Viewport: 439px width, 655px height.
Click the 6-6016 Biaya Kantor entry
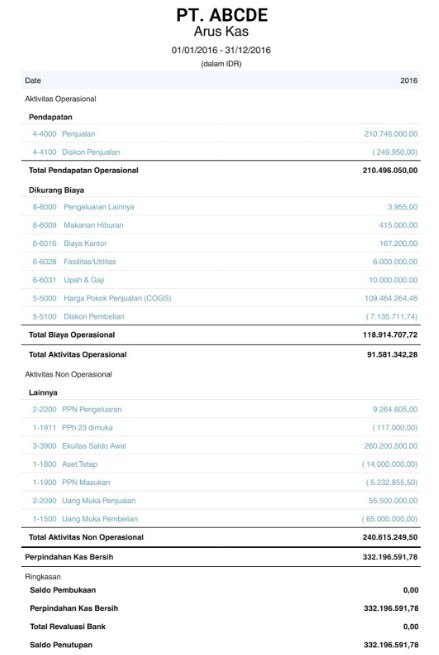pos(69,243)
